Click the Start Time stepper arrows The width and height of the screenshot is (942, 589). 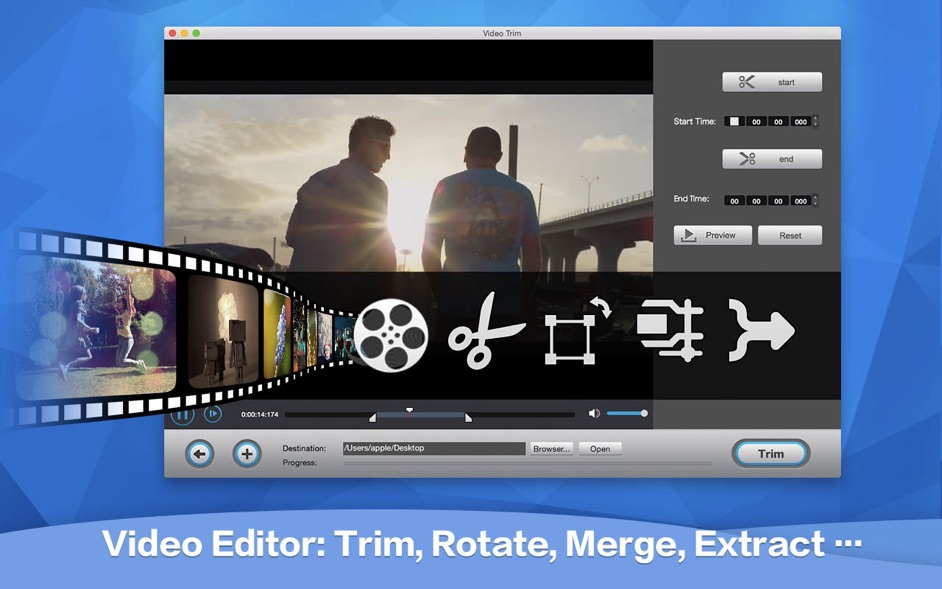pyautogui.click(x=816, y=121)
